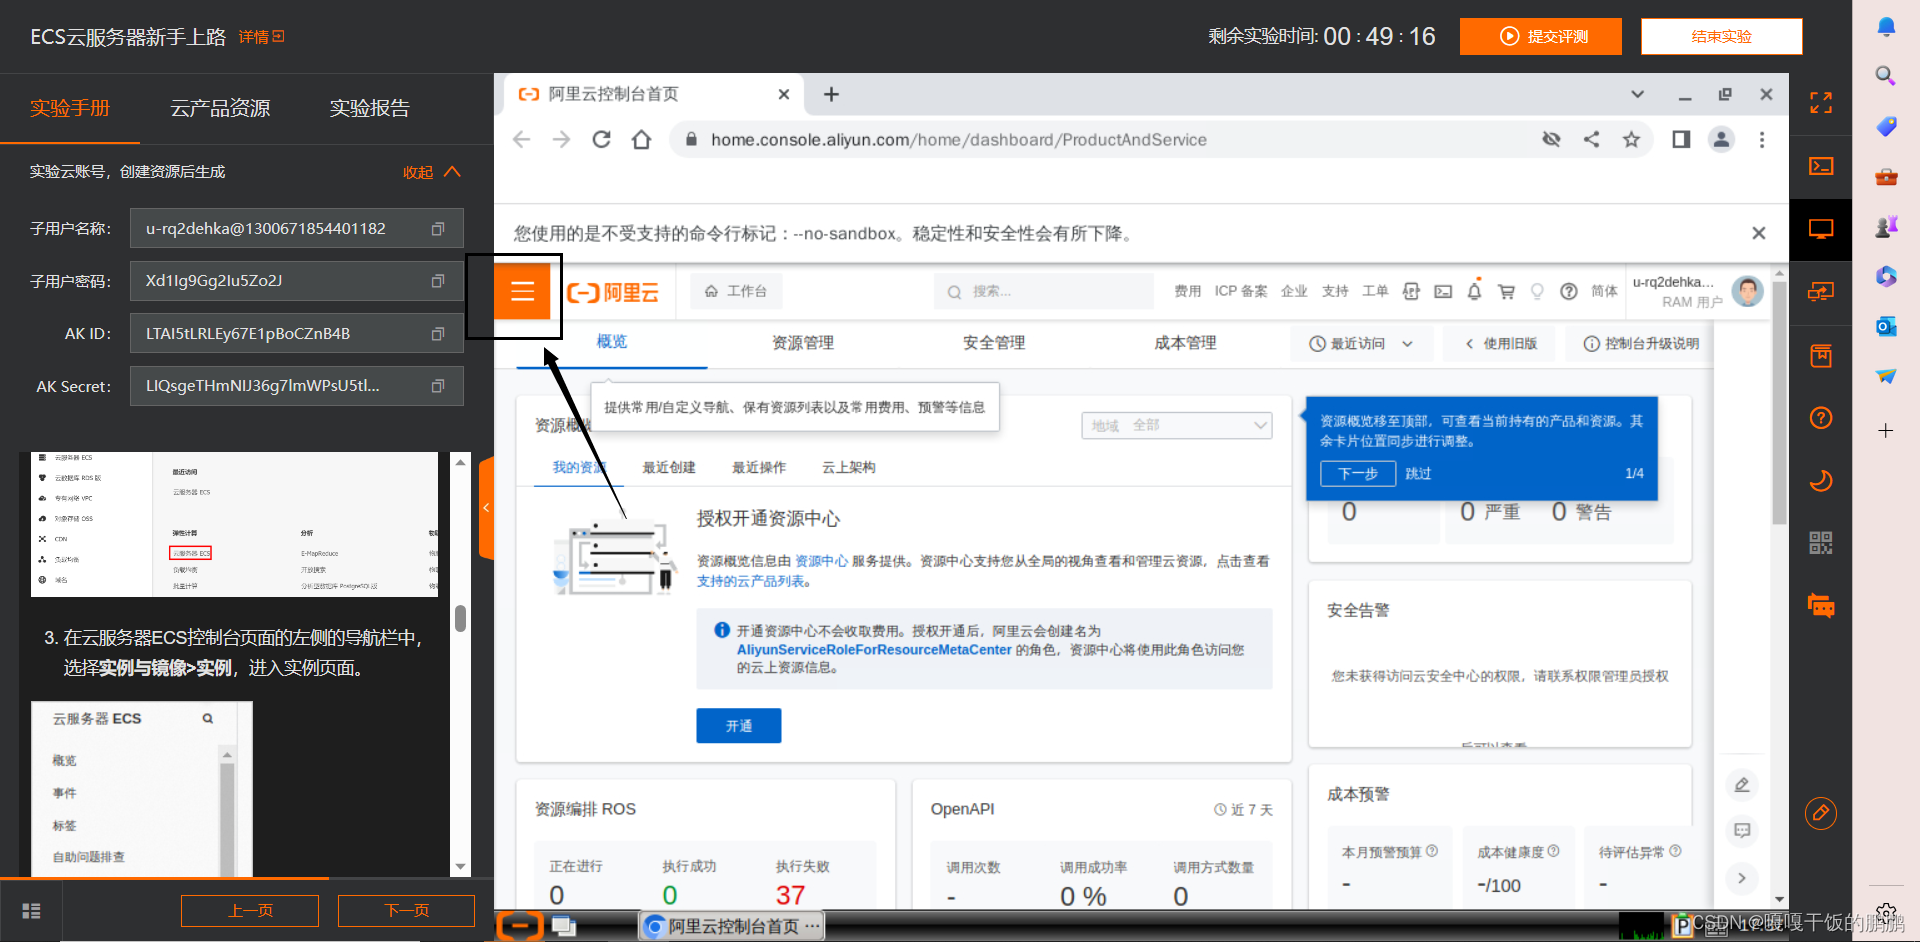Open the shopping cart icon
Screen dimensions: 1920x942
coord(1506,292)
